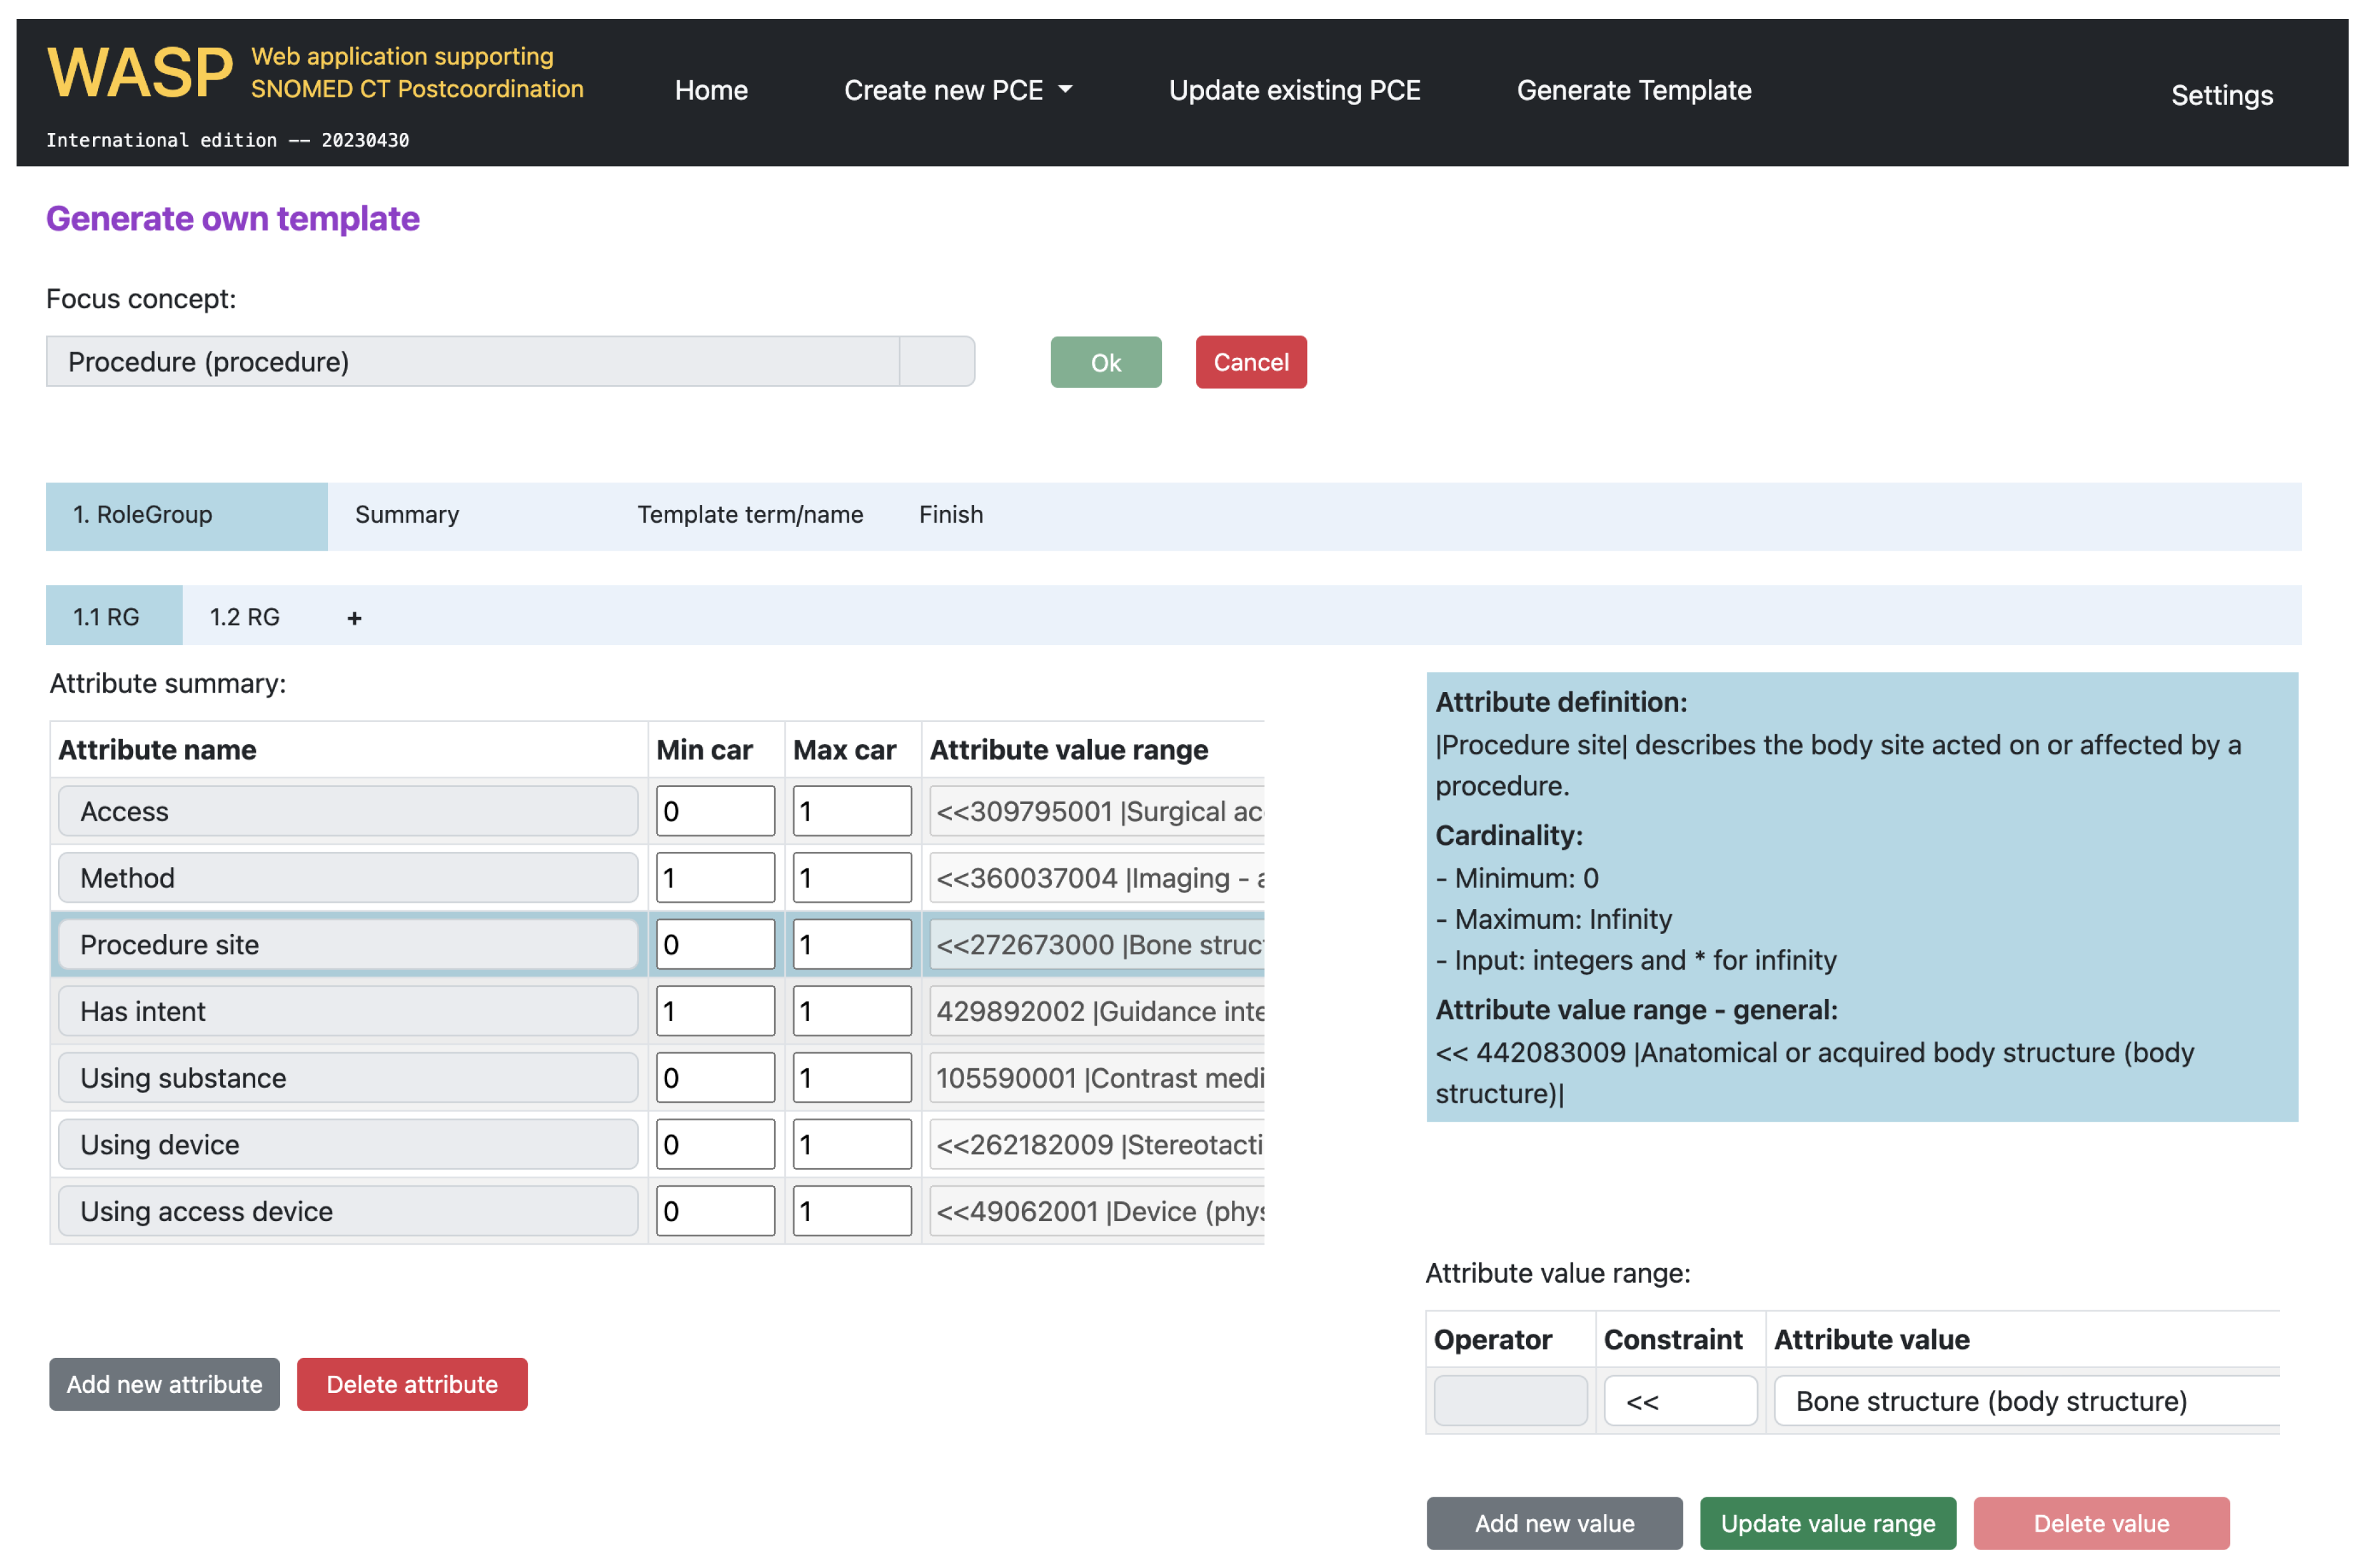This screenshot has width=2369, height=1568.
Task: Click Delete attribute button
Action: [411, 1384]
